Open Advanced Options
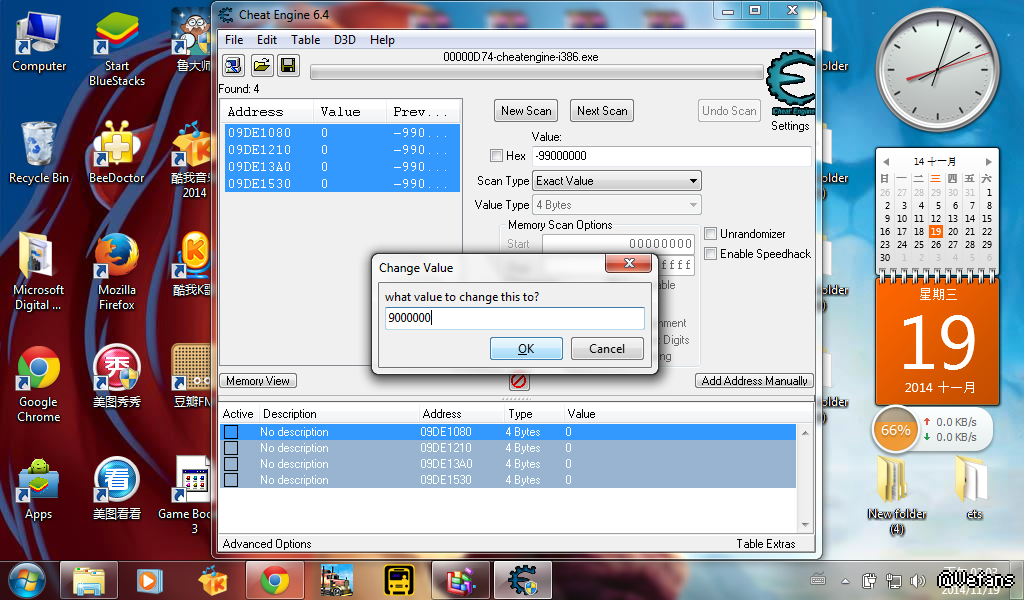 point(267,544)
